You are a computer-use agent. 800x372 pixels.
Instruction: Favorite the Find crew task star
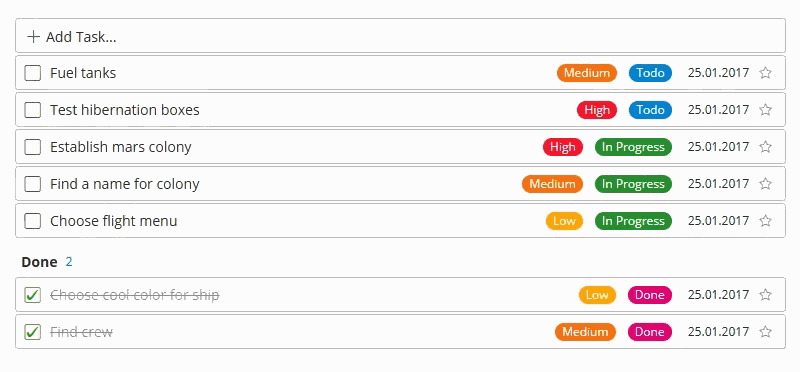[x=765, y=332]
